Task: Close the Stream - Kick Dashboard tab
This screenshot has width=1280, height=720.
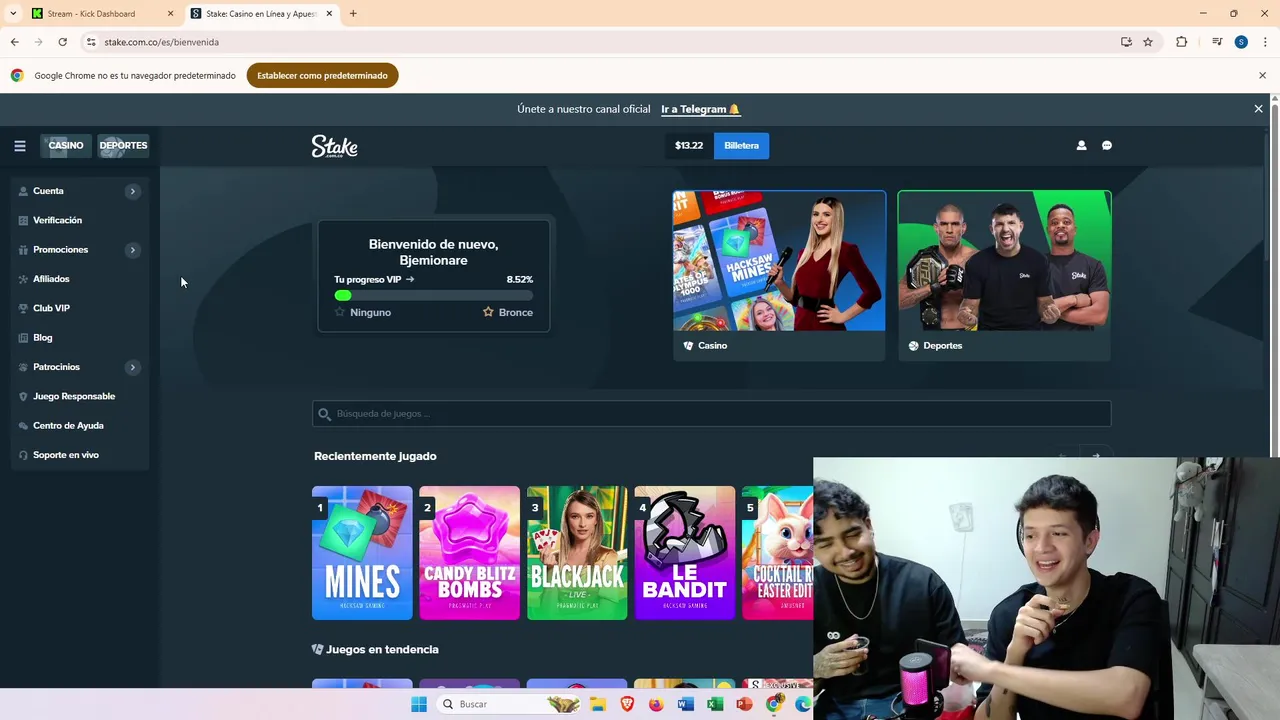Action: tap(170, 14)
